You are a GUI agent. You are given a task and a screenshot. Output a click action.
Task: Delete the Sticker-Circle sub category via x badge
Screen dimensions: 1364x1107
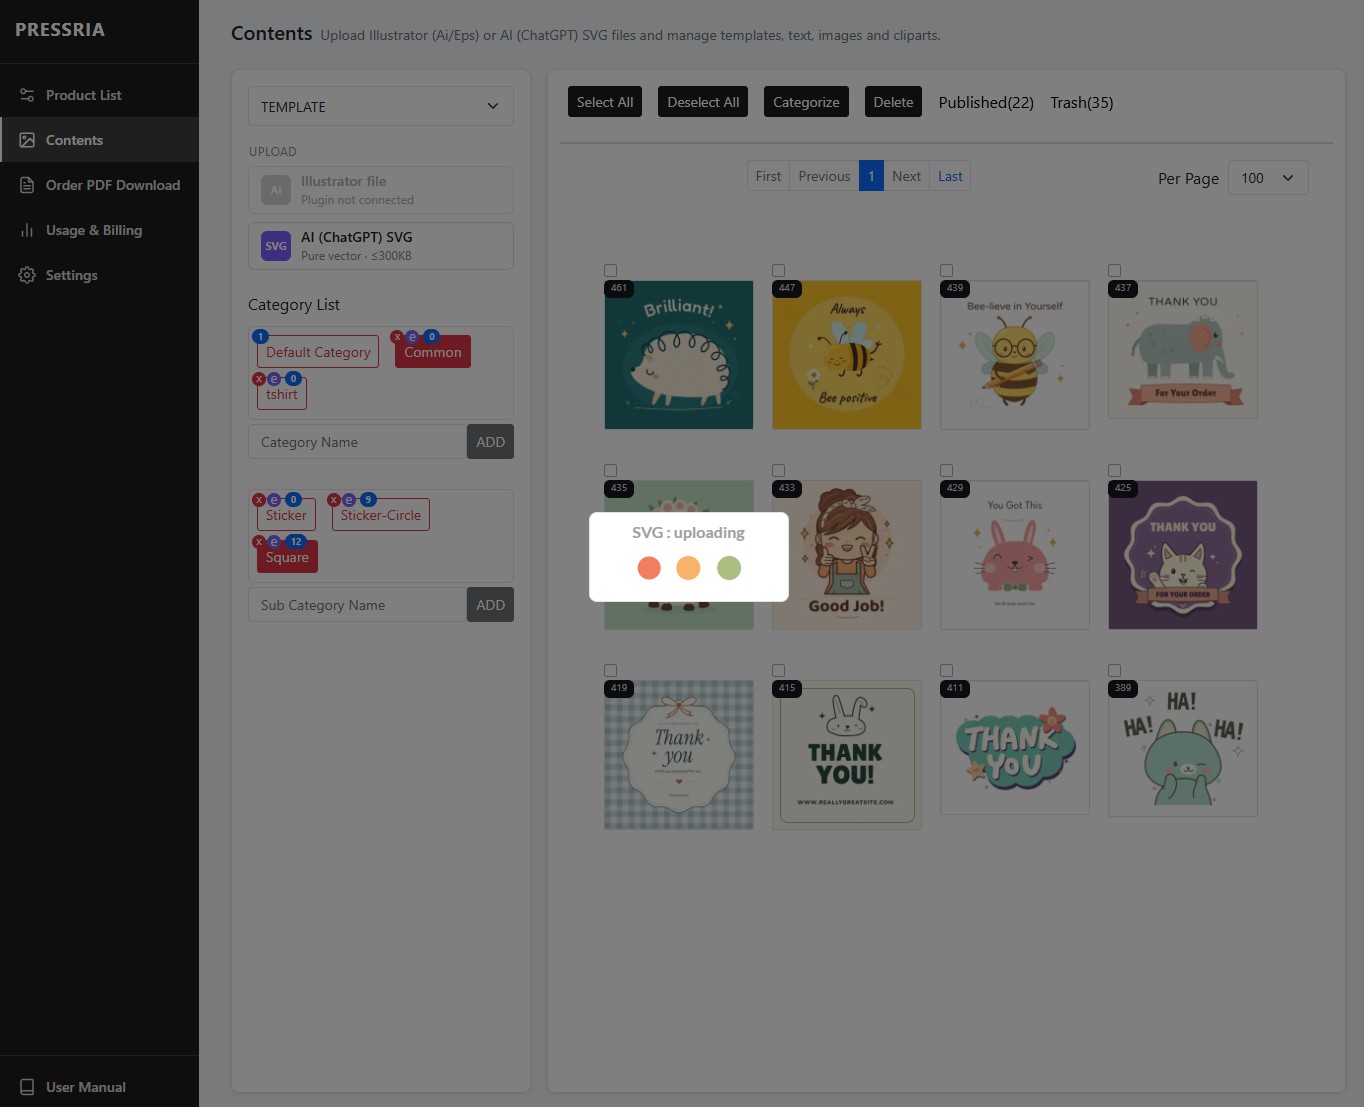click(x=334, y=500)
